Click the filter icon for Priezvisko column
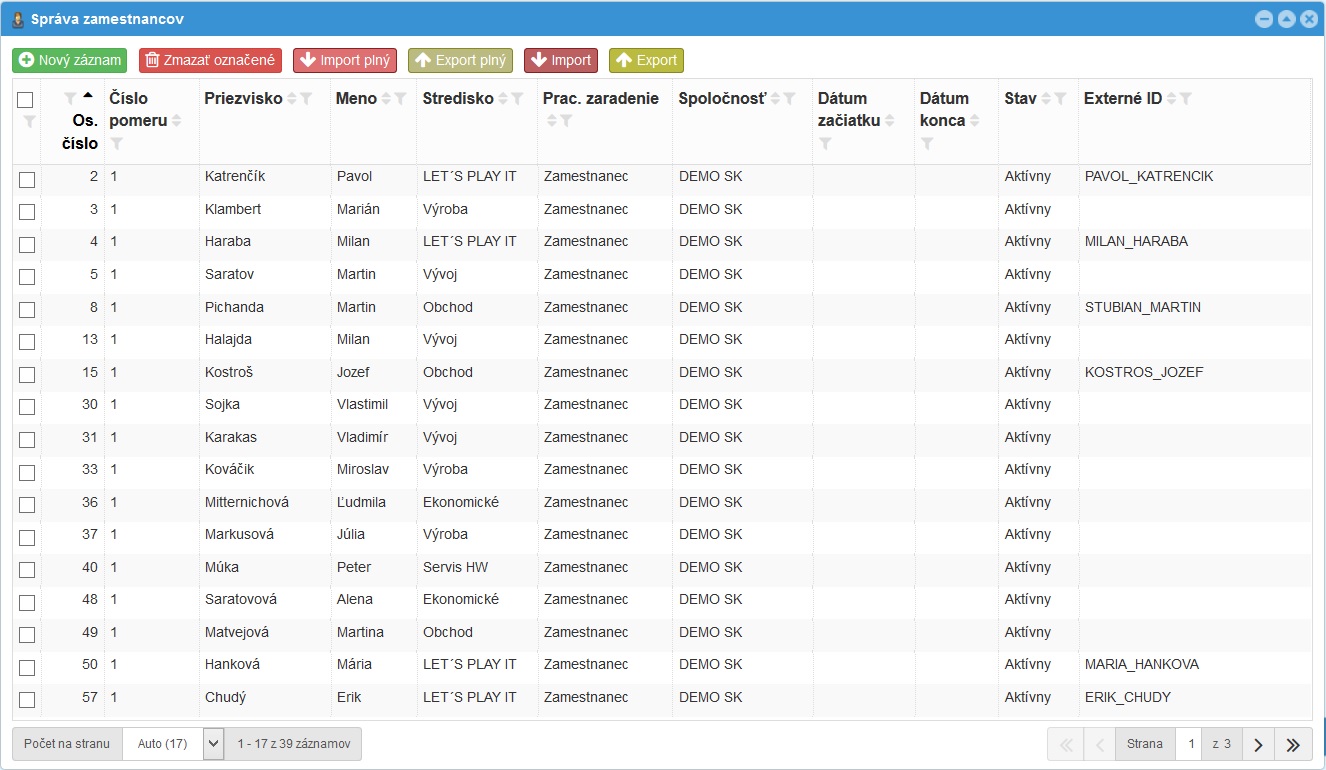Screen dimensions: 1326x770 (x=307, y=99)
